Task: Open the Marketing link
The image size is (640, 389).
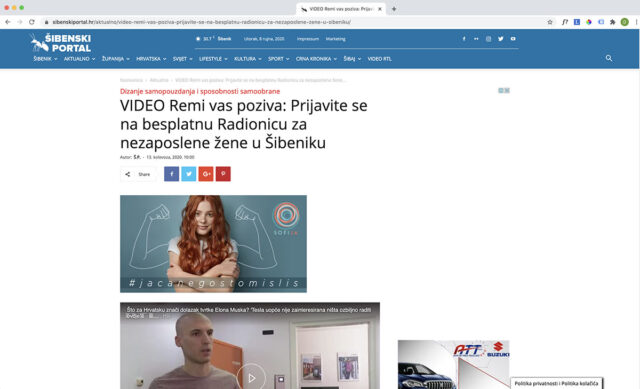Action: (x=336, y=39)
